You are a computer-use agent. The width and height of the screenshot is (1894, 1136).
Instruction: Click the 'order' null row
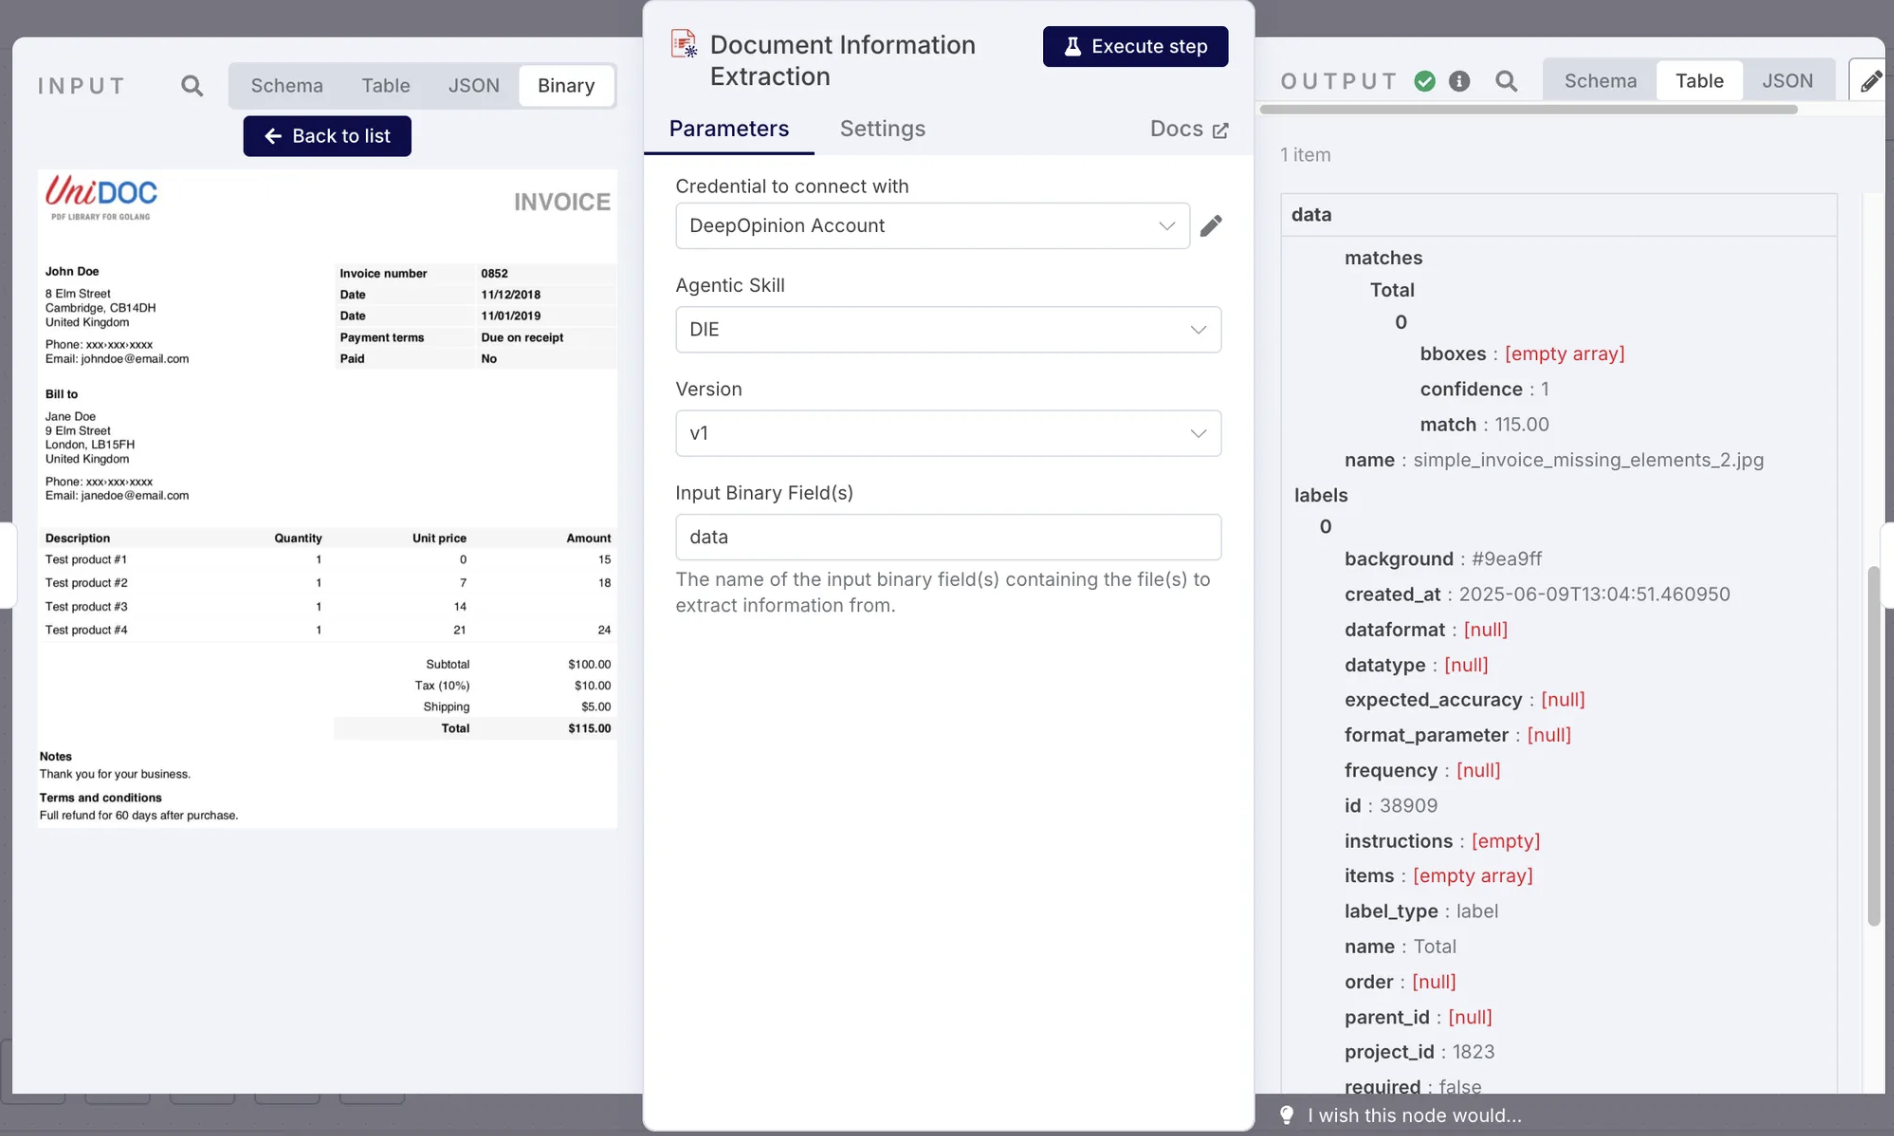coord(1400,982)
